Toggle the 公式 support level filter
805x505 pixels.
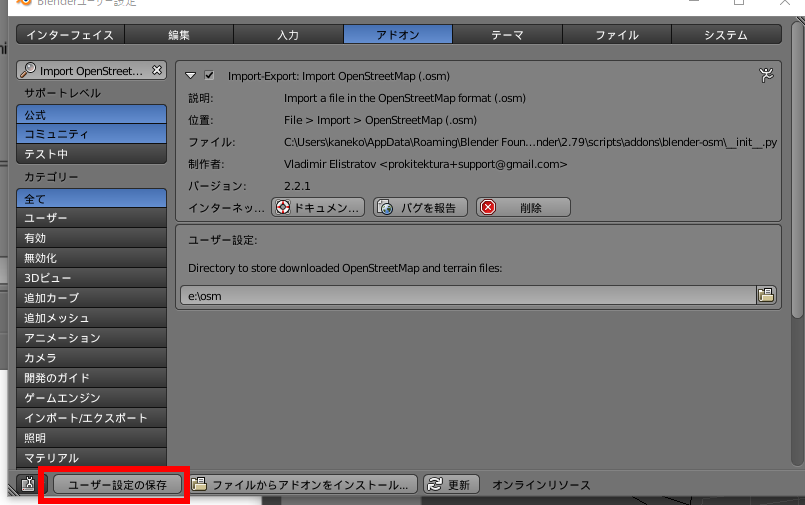pyautogui.click(x=91, y=114)
